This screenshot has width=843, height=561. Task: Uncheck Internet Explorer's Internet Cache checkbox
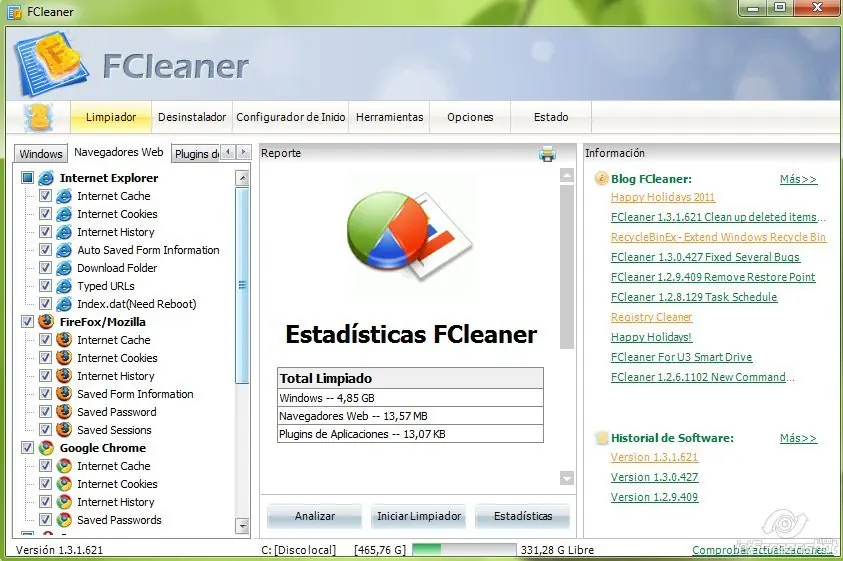pos(45,196)
